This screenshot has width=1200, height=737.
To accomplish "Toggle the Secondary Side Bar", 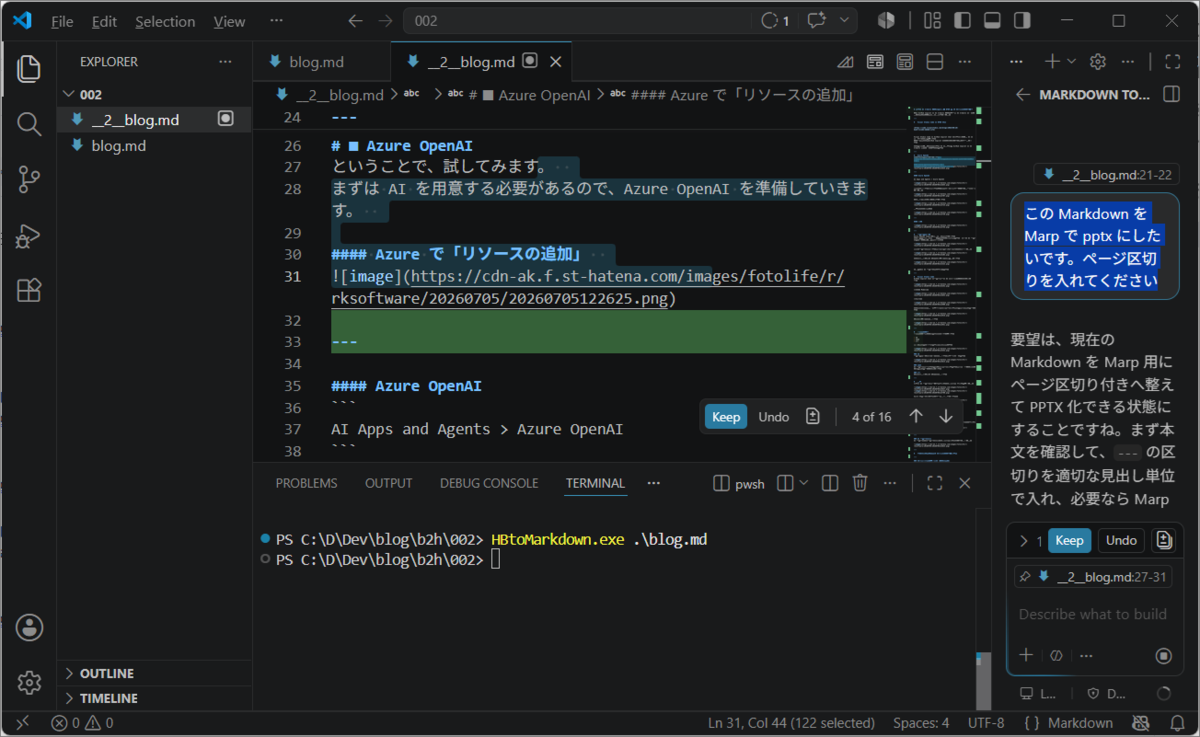I will [1022, 21].
